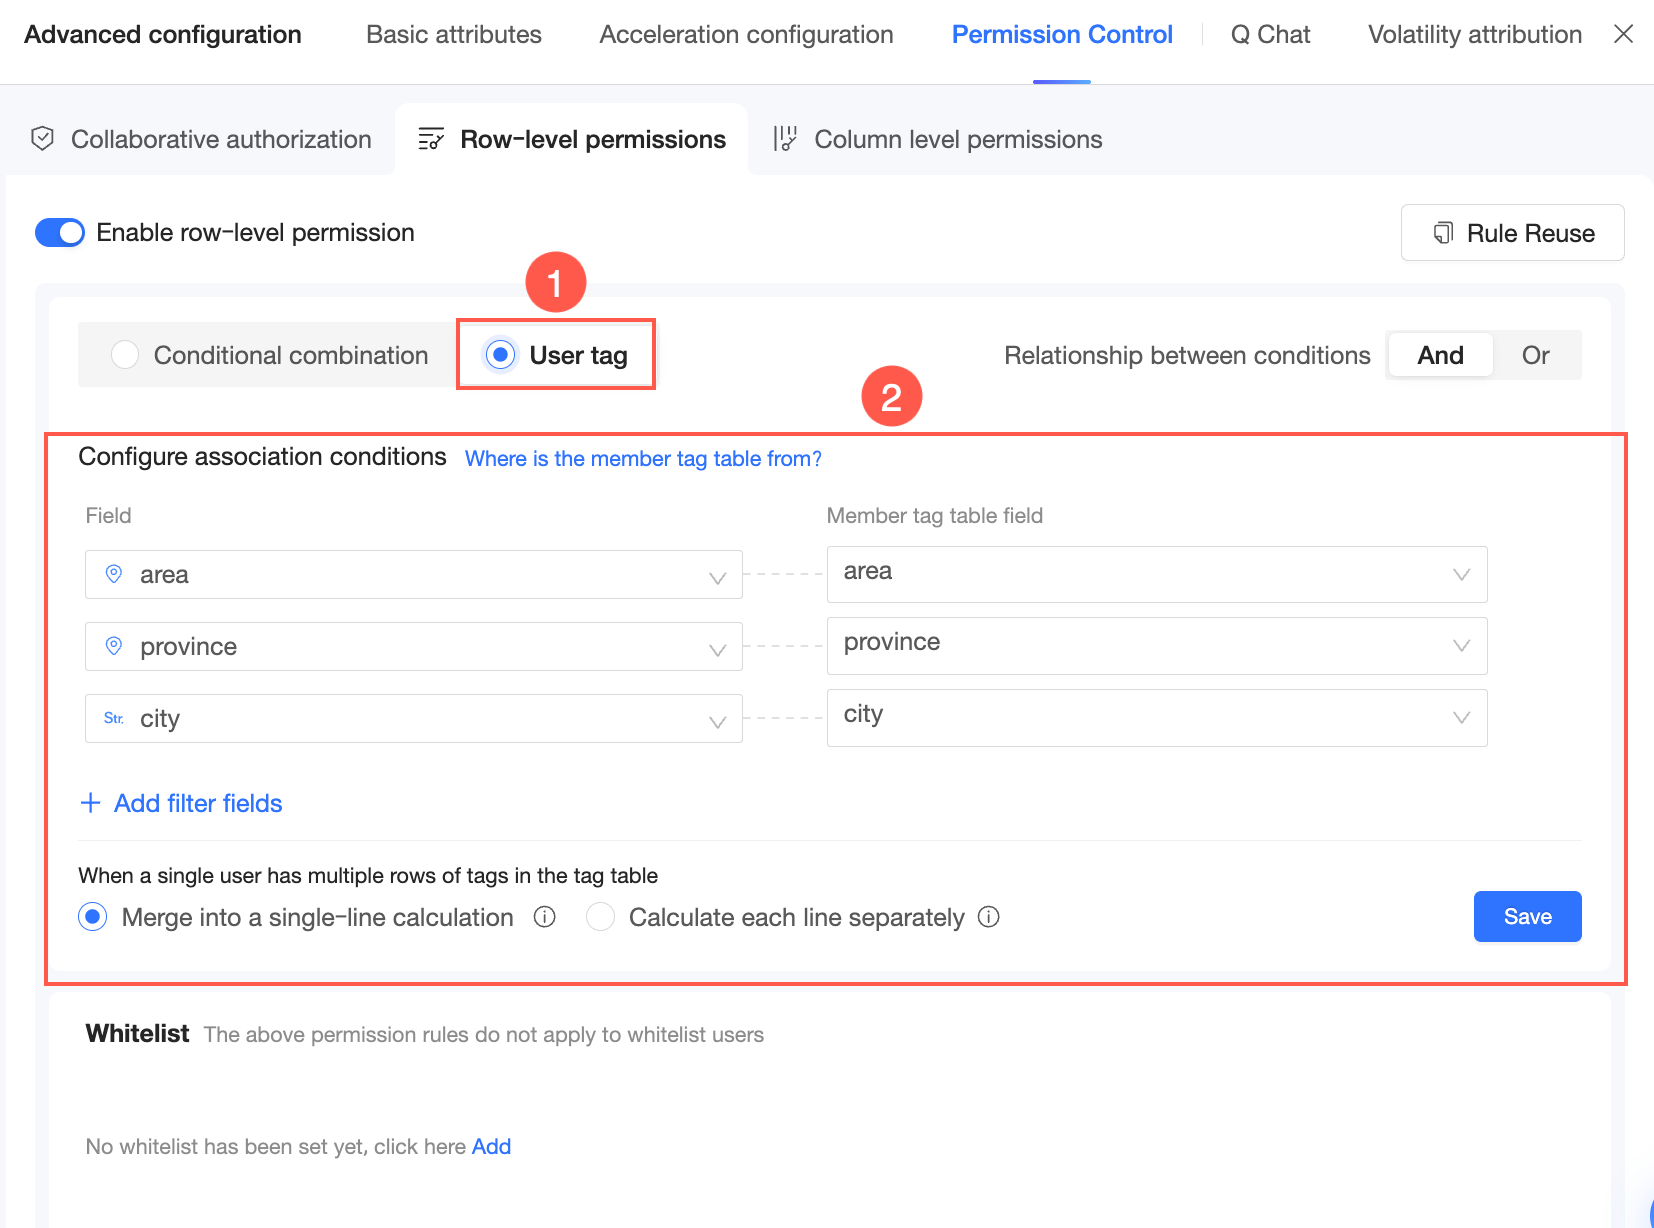The height and width of the screenshot is (1228, 1654).
Task: Save the row-level permission settings
Action: point(1527,916)
